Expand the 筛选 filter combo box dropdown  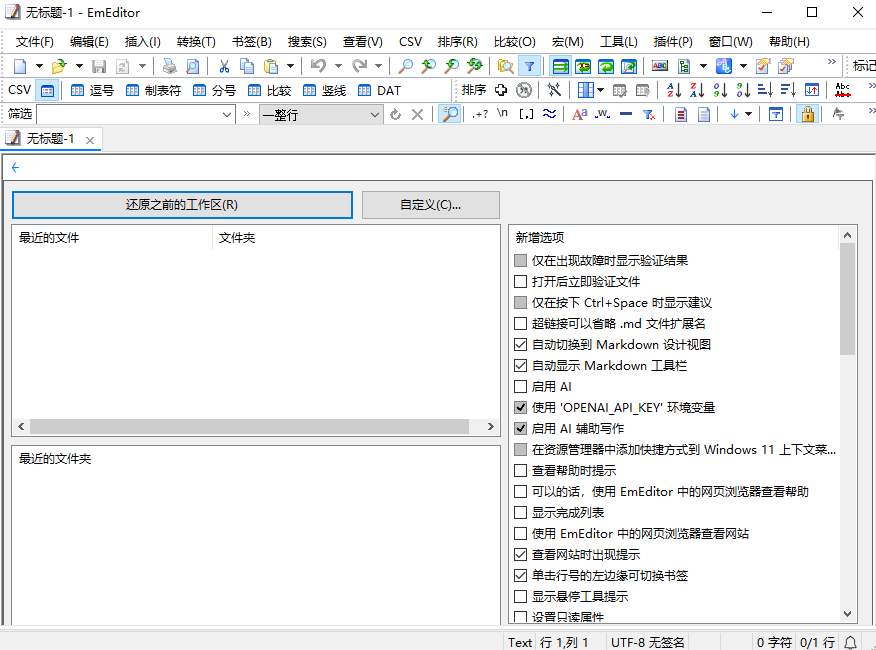(x=225, y=113)
